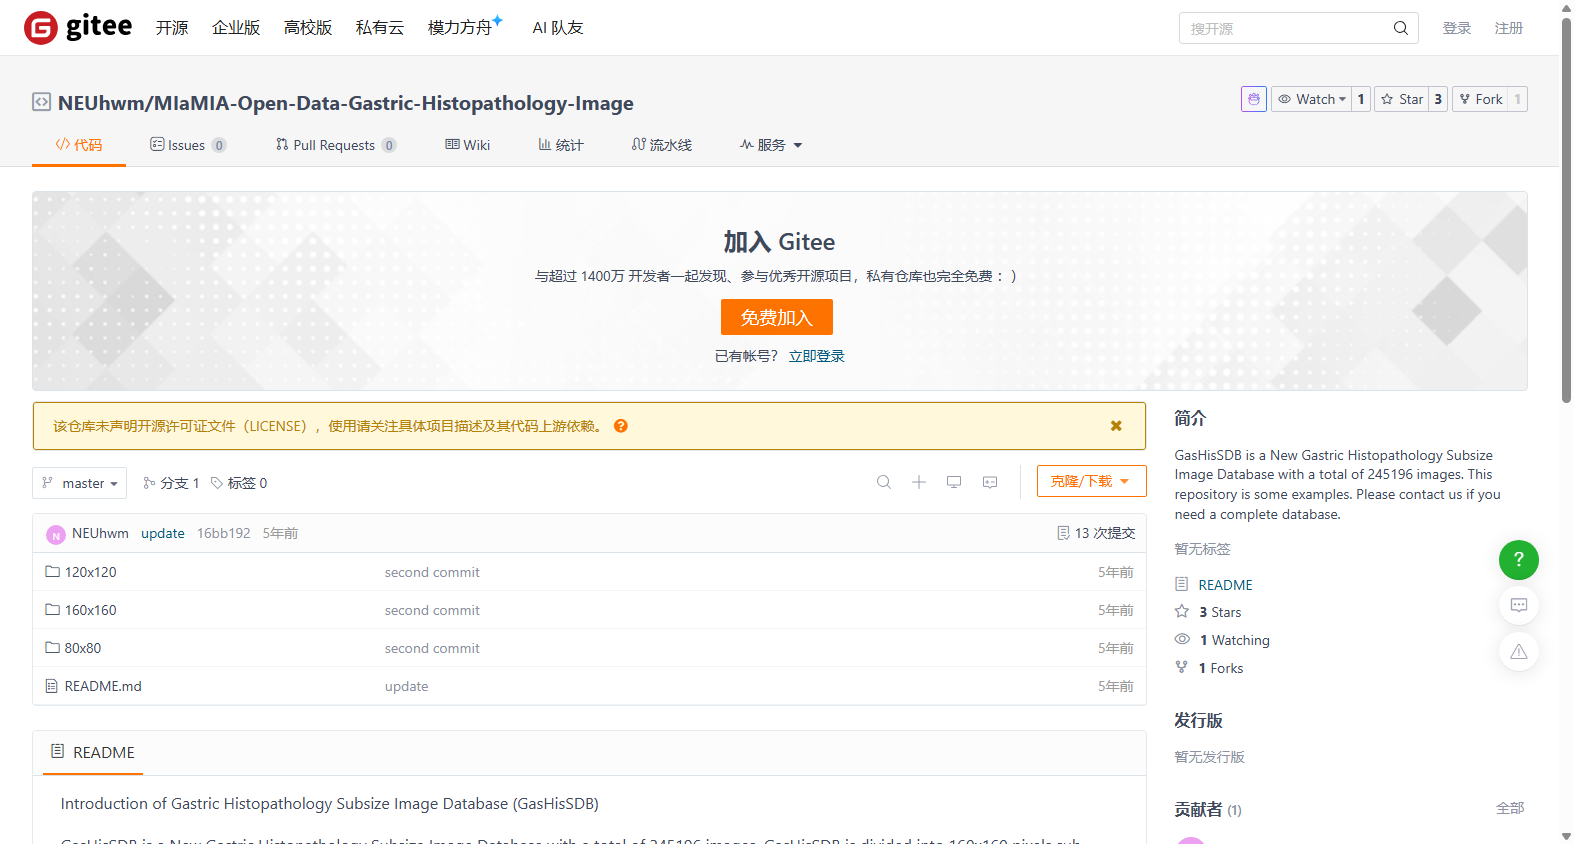
Task: Open Web IDE monitor icon
Action: point(954,482)
